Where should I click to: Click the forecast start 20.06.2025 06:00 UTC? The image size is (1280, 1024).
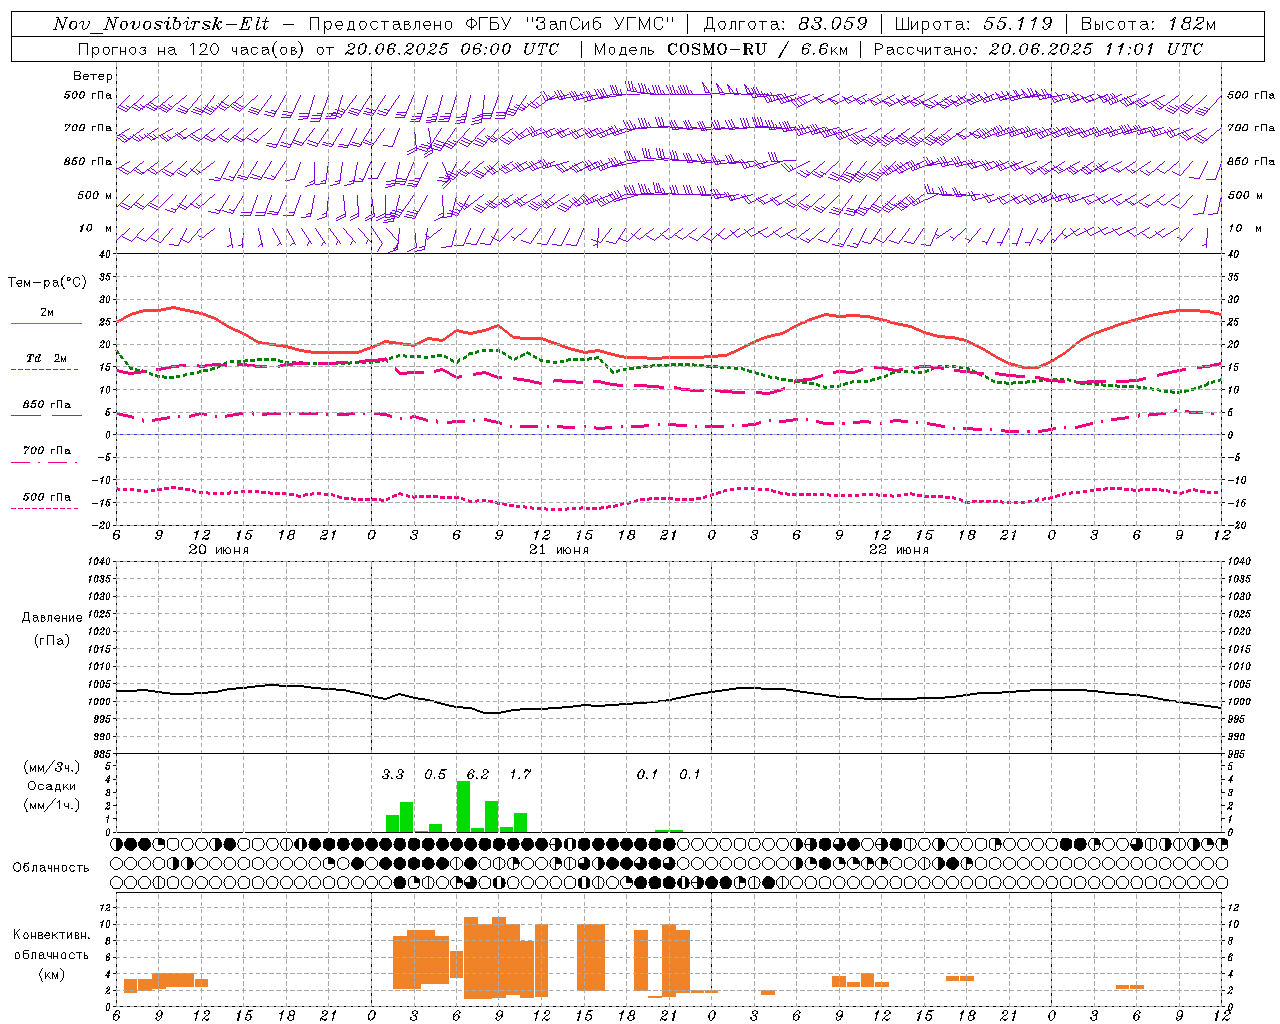coord(452,49)
